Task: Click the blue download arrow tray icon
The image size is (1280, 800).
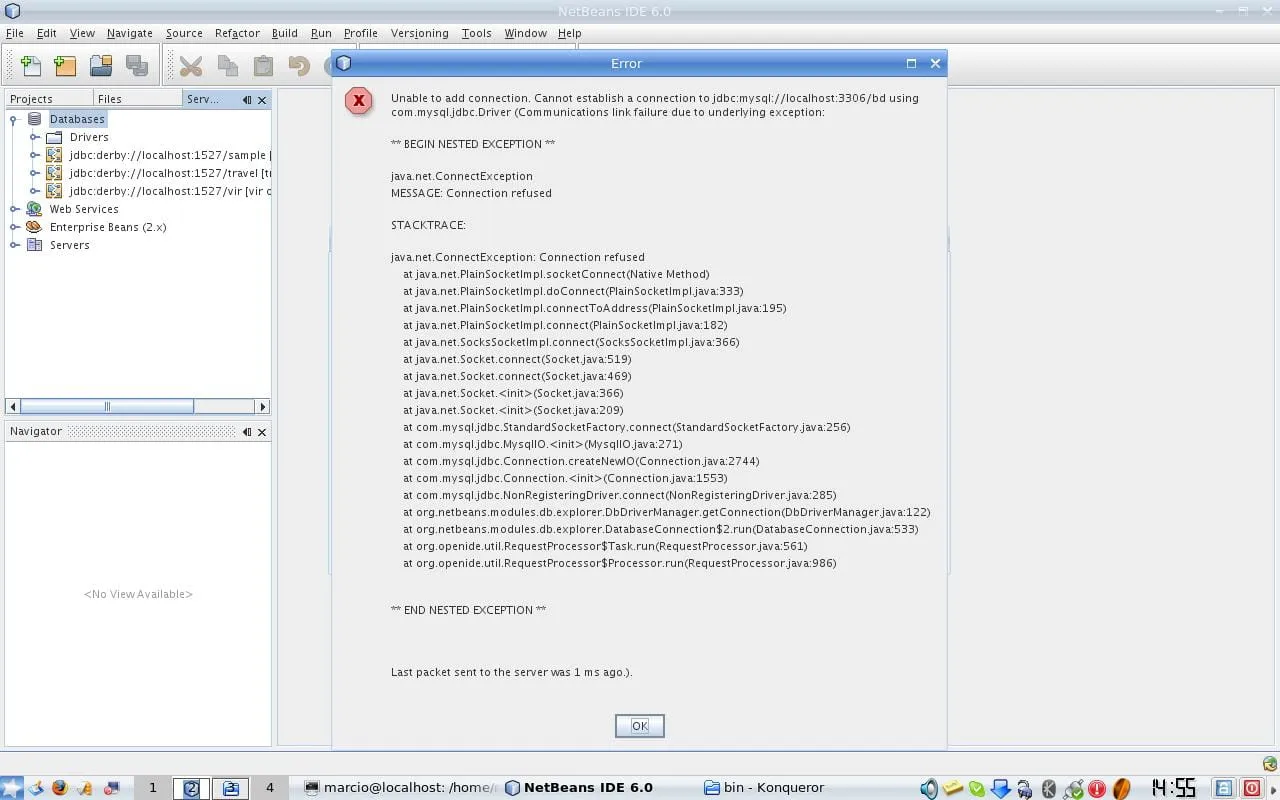Action: 1000,789
